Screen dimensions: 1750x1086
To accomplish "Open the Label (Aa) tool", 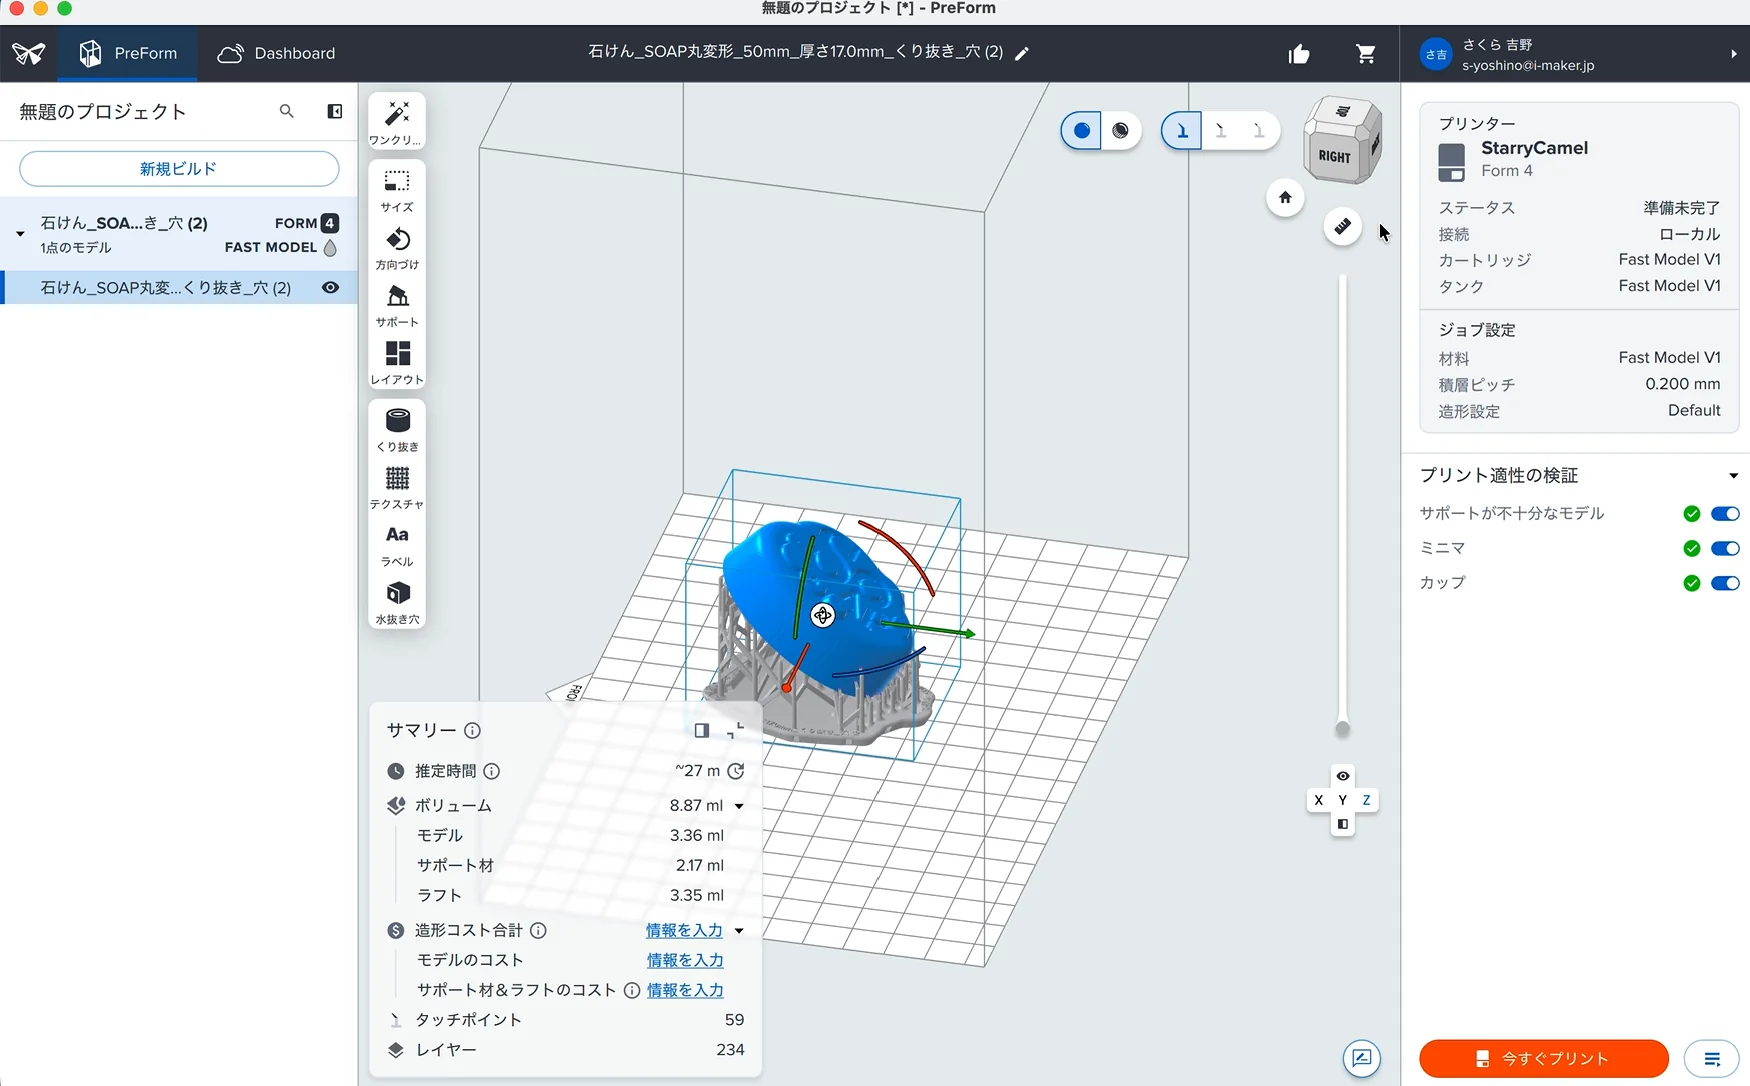I will pos(397,544).
